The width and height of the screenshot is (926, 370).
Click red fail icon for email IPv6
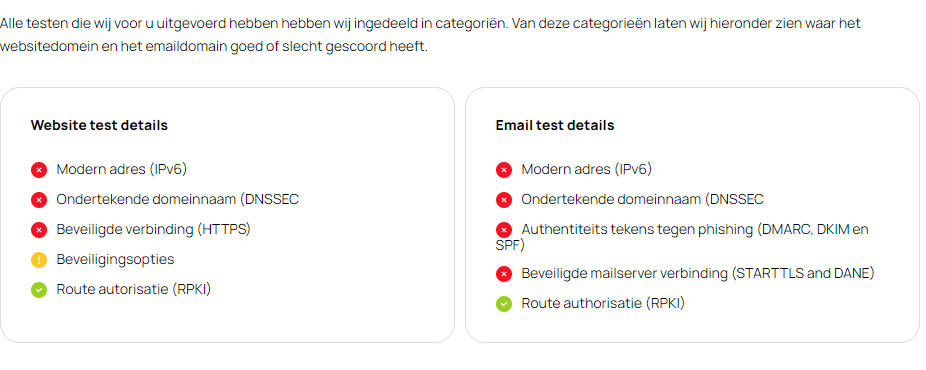tap(504, 171)
